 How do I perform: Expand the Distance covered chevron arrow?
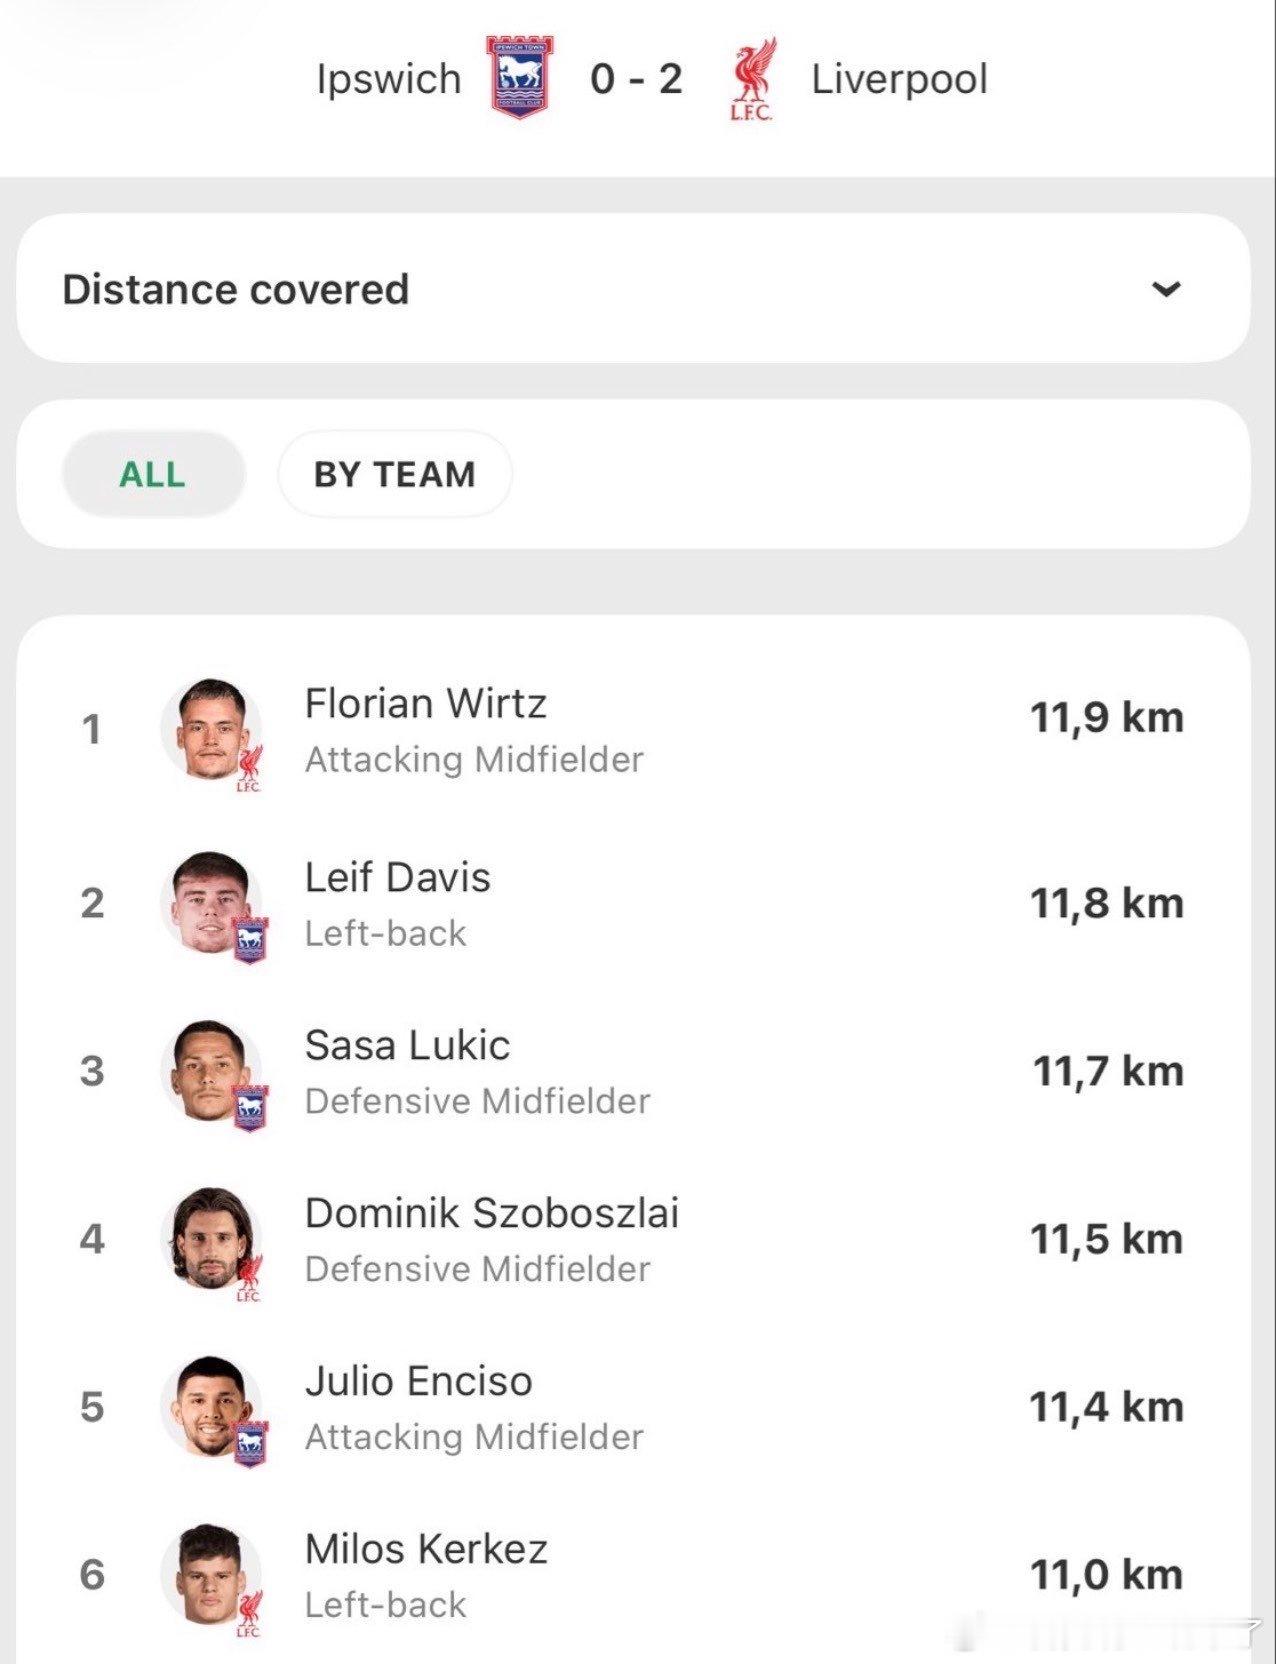click(x=1167, y=289)
